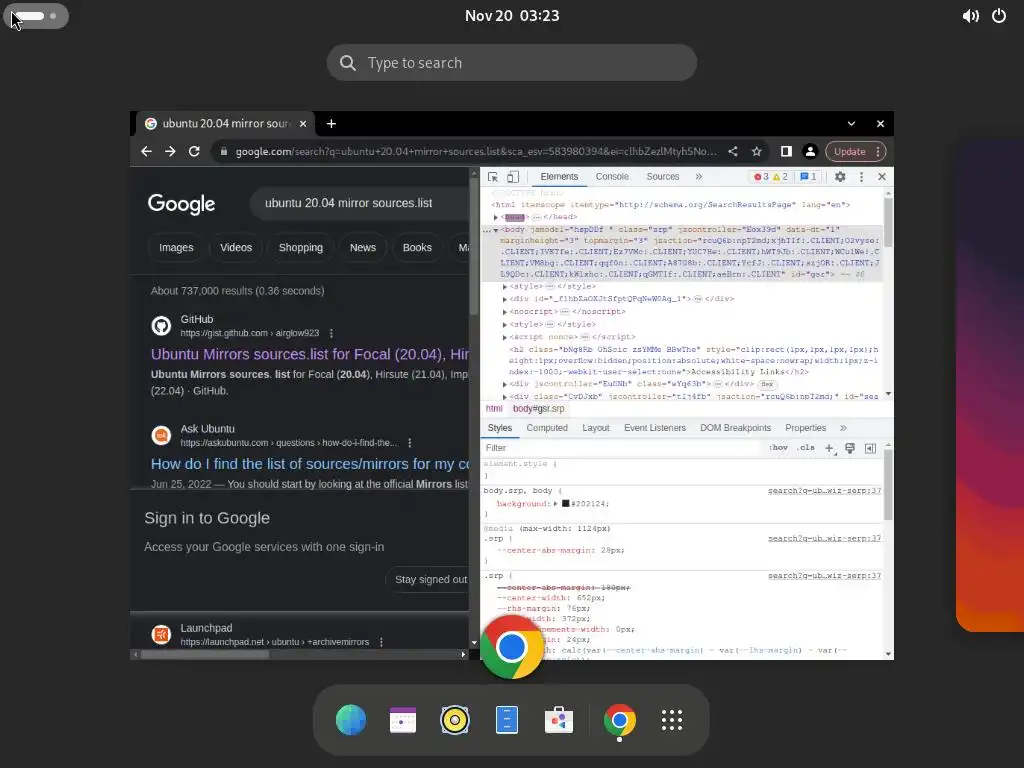Open the tab search dropdown chevron
This screenshot has height=768, width=1024.
(851, 123)
